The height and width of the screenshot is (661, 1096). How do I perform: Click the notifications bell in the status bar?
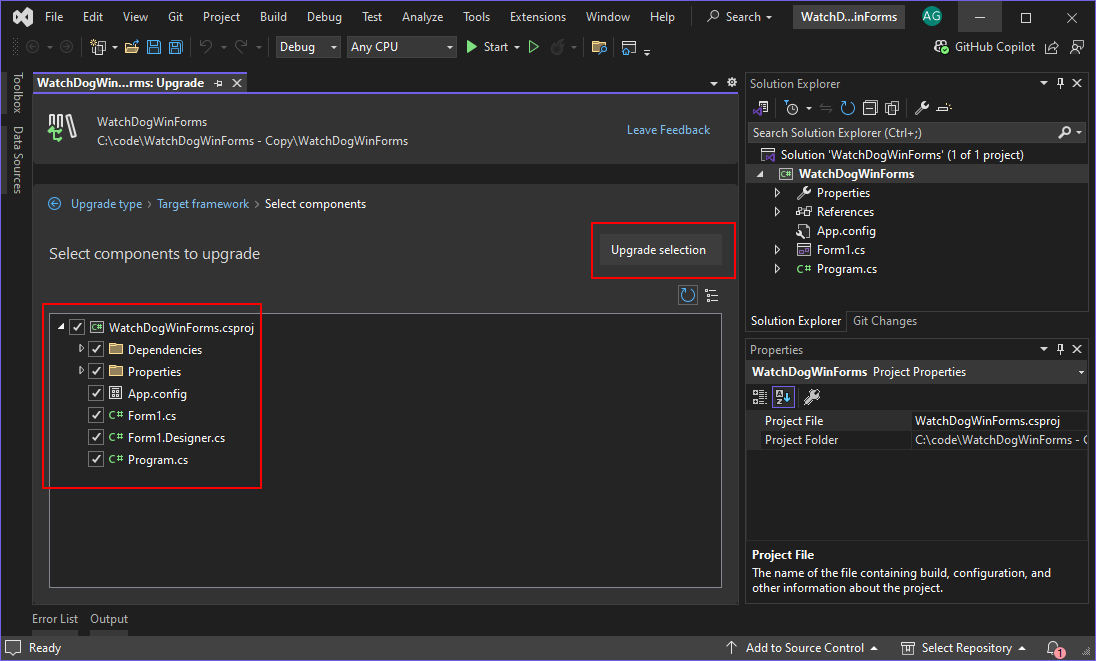(1054, 648)
